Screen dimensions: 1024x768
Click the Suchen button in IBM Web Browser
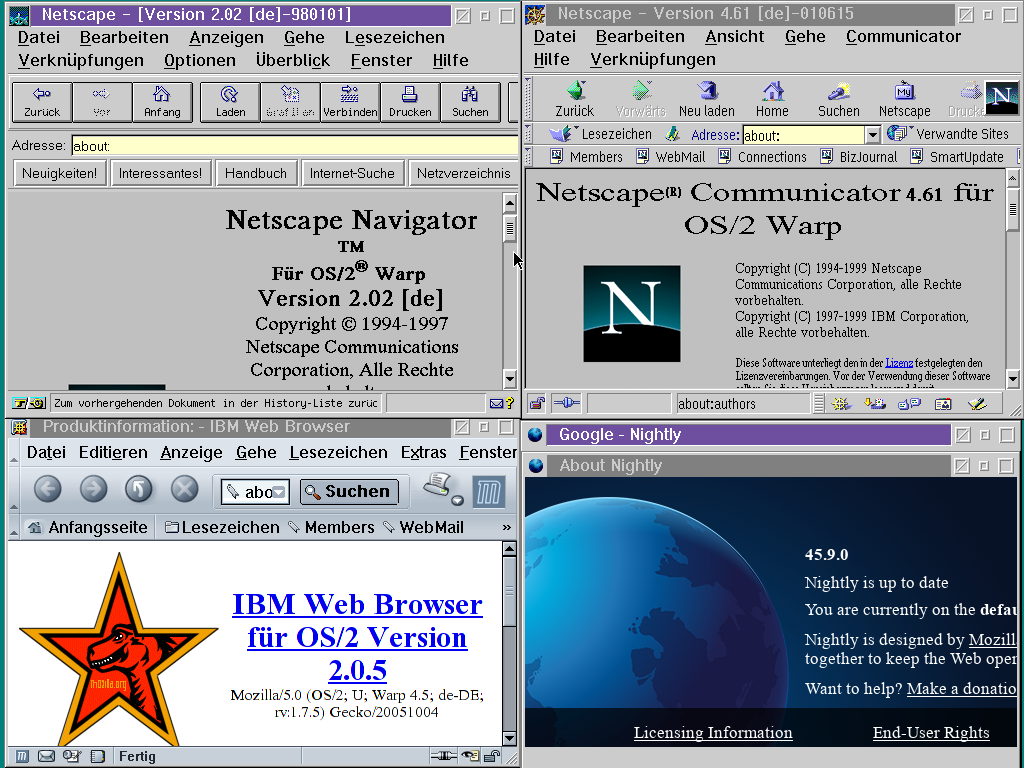349,492
